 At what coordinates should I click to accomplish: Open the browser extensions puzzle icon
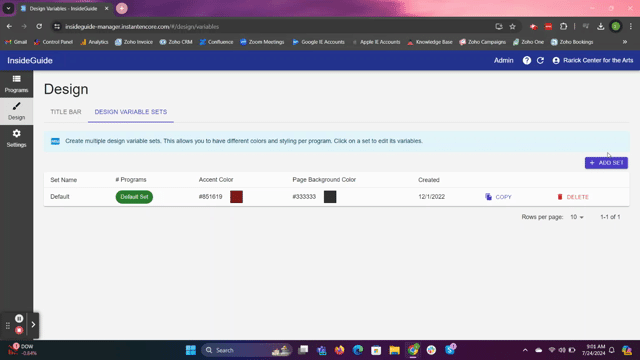pyautogui.click(x=563, y=27)
